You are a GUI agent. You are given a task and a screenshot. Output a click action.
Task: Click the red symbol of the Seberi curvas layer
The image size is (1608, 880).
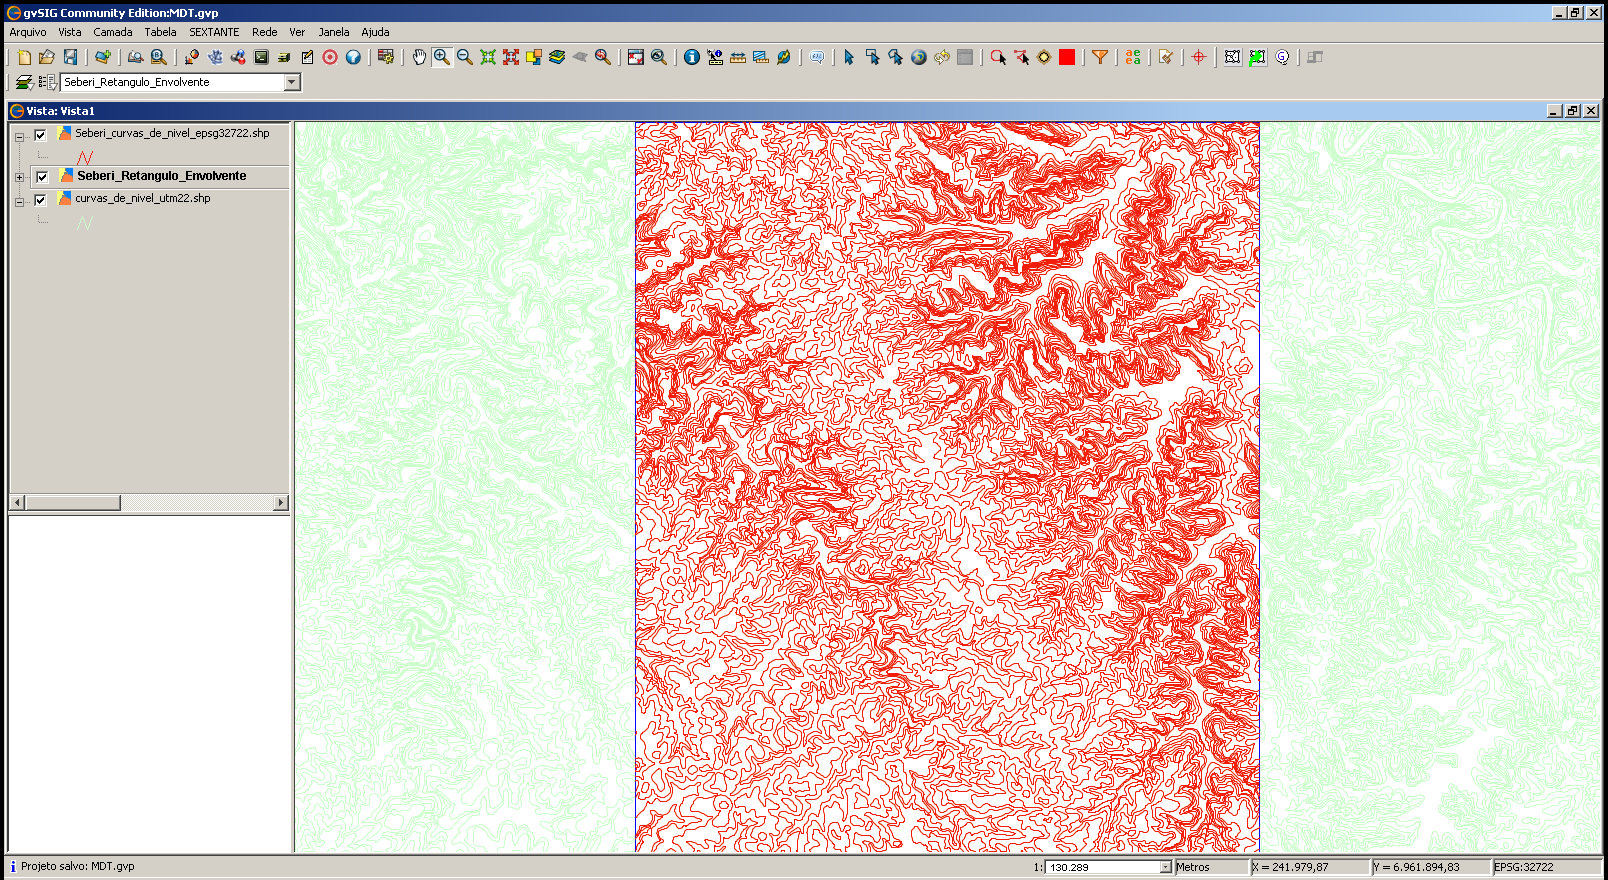click(85, 157)
